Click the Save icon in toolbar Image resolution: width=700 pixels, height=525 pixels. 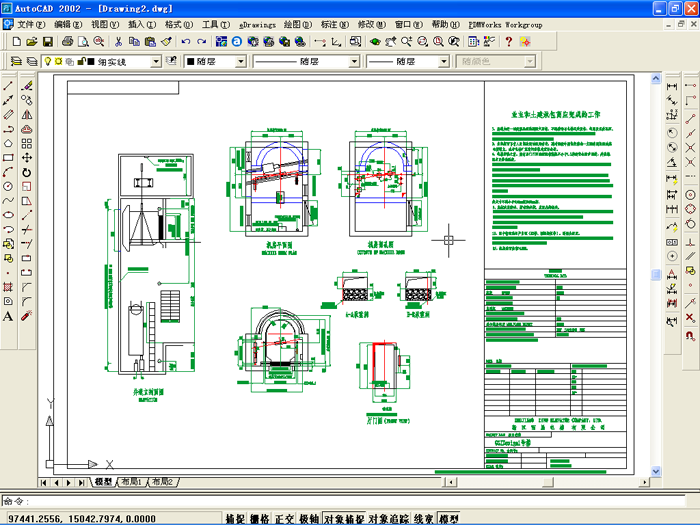(x=47, y=42)
